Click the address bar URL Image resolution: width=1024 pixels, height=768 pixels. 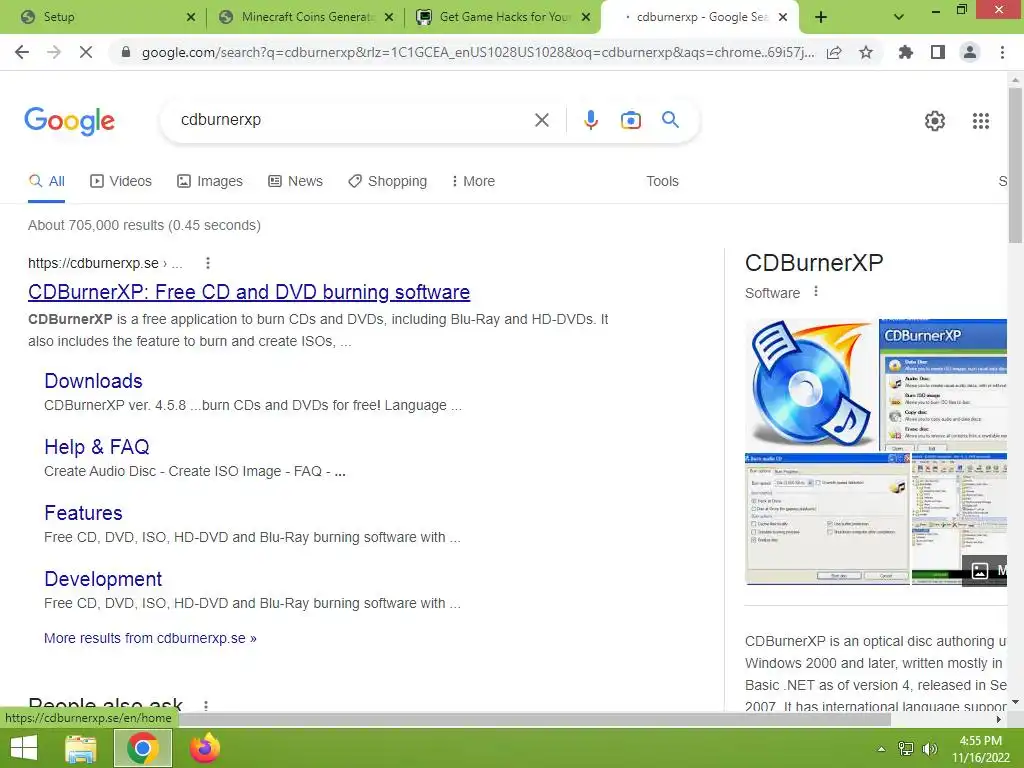[478, 52]
